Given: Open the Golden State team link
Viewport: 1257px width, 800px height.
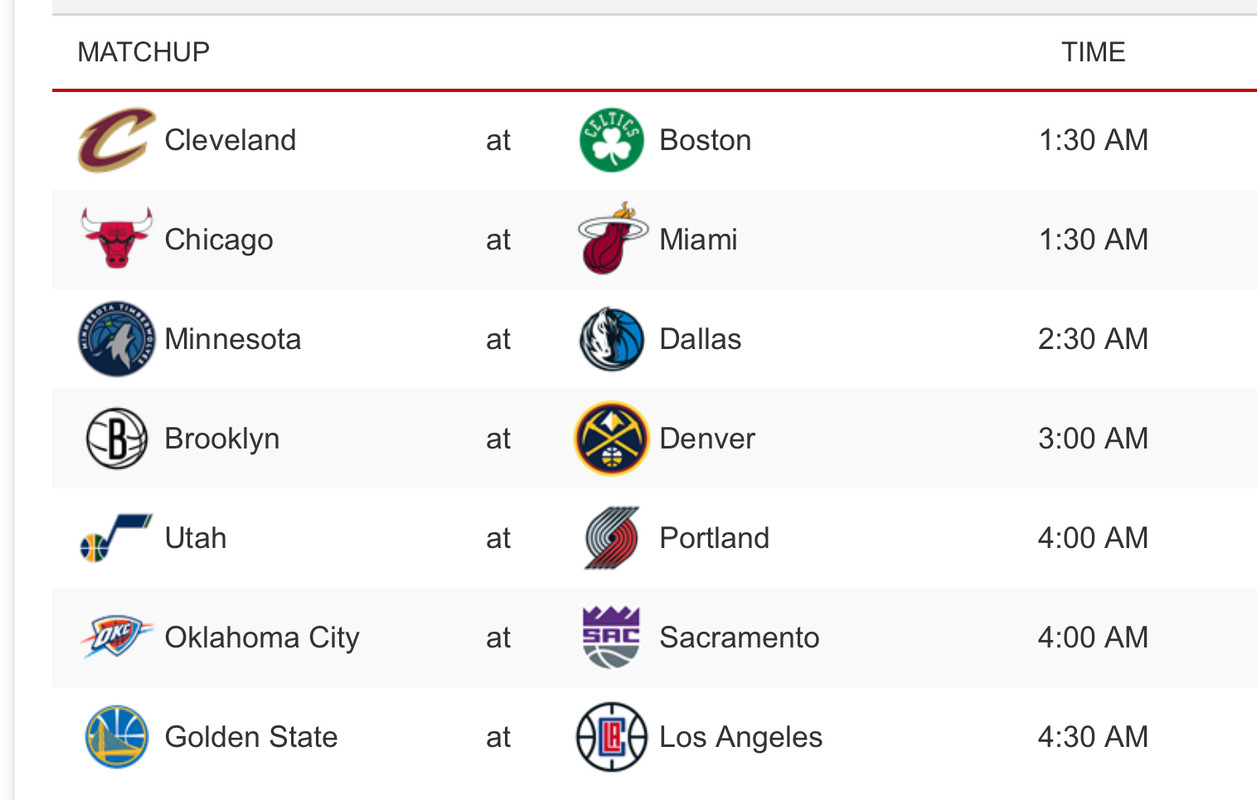Looking at the screenshot, I should [252, 737].
